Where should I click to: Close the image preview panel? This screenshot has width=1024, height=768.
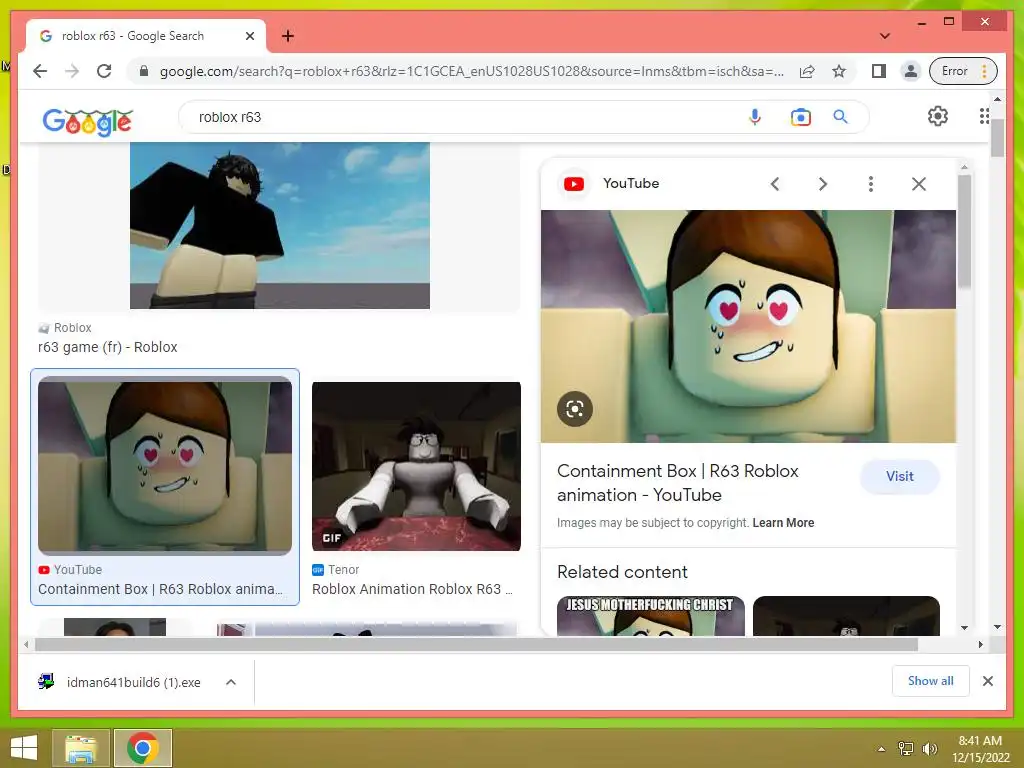[919, 184]
